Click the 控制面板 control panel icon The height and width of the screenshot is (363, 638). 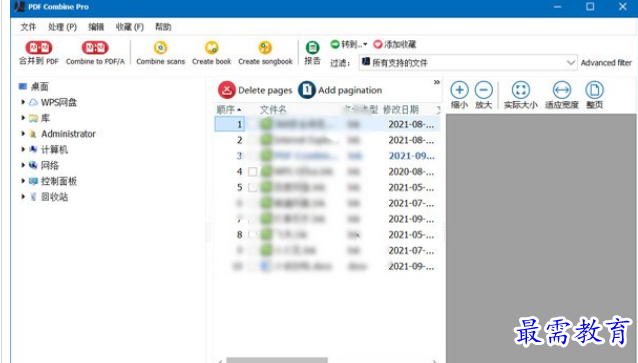pos(33,181)
